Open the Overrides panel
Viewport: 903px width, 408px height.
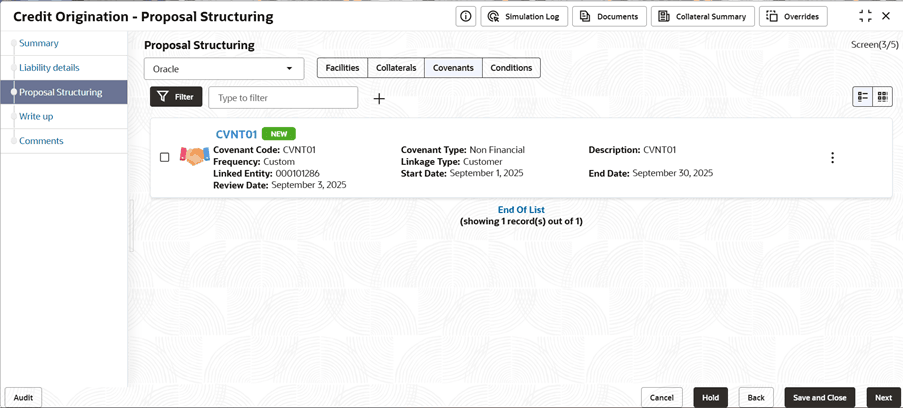(x=794, y=17)
